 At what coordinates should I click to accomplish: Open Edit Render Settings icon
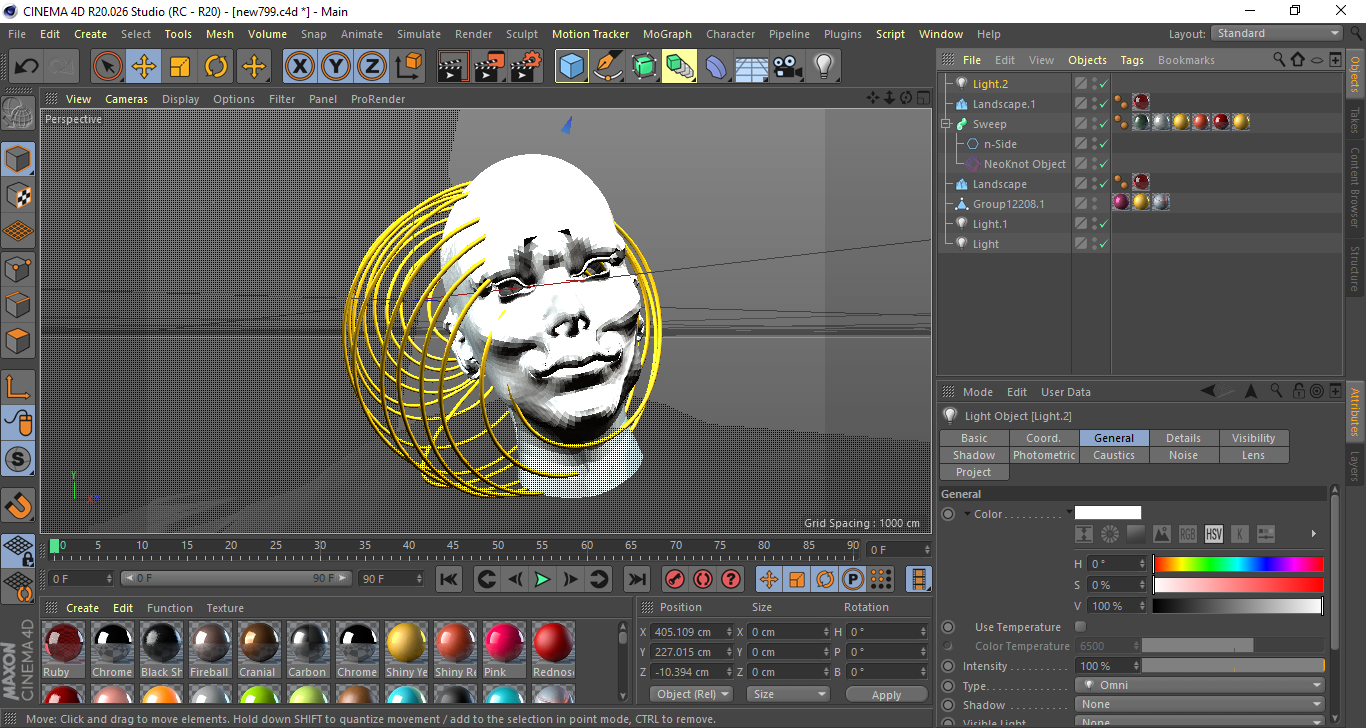525,67
